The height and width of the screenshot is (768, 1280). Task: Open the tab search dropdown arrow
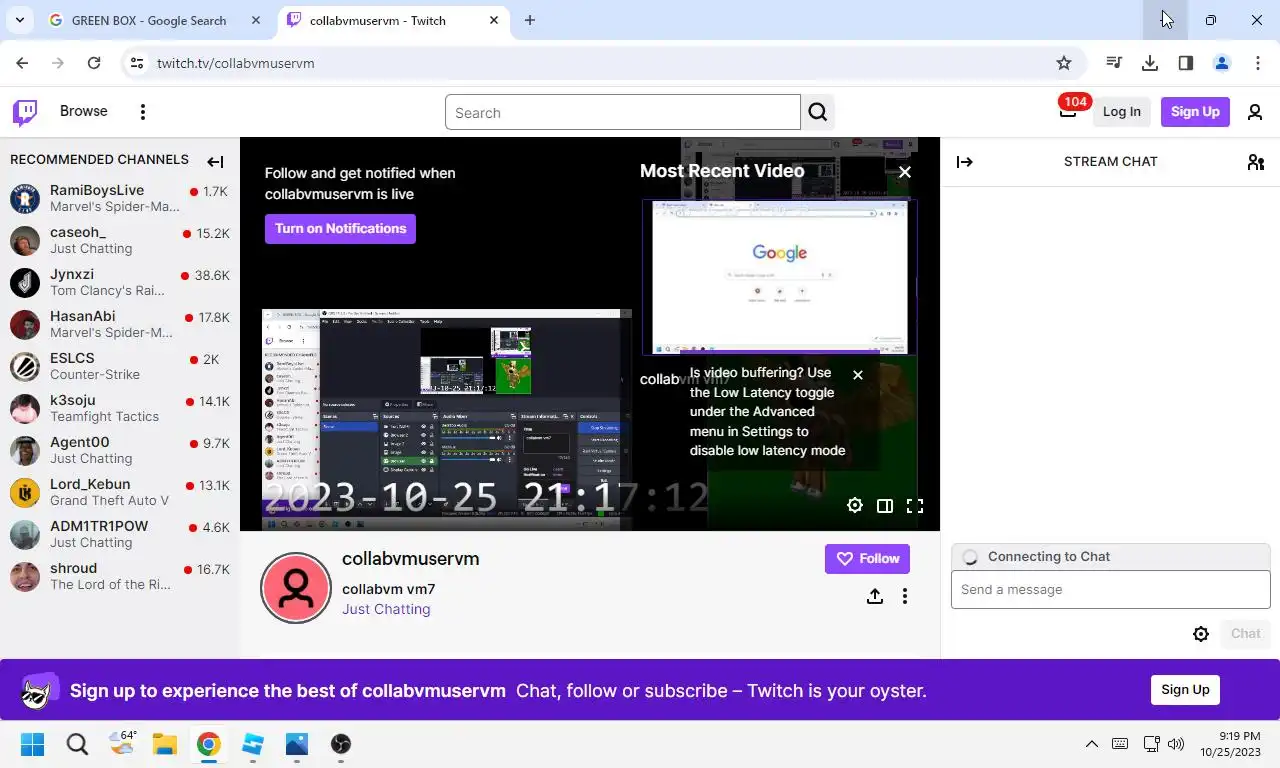pyautogui.click(x=19, y=20)
